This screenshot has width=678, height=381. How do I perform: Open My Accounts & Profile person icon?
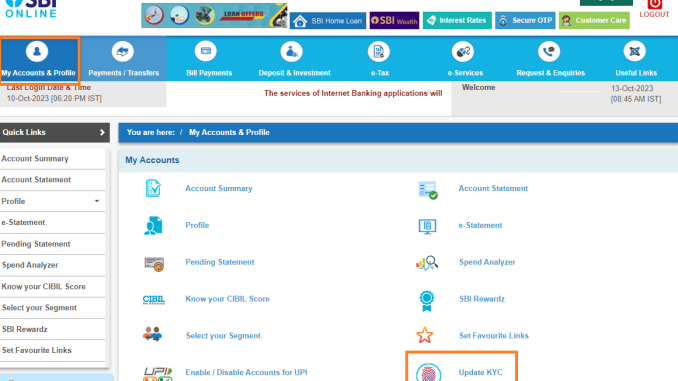(x=37, y=51)
